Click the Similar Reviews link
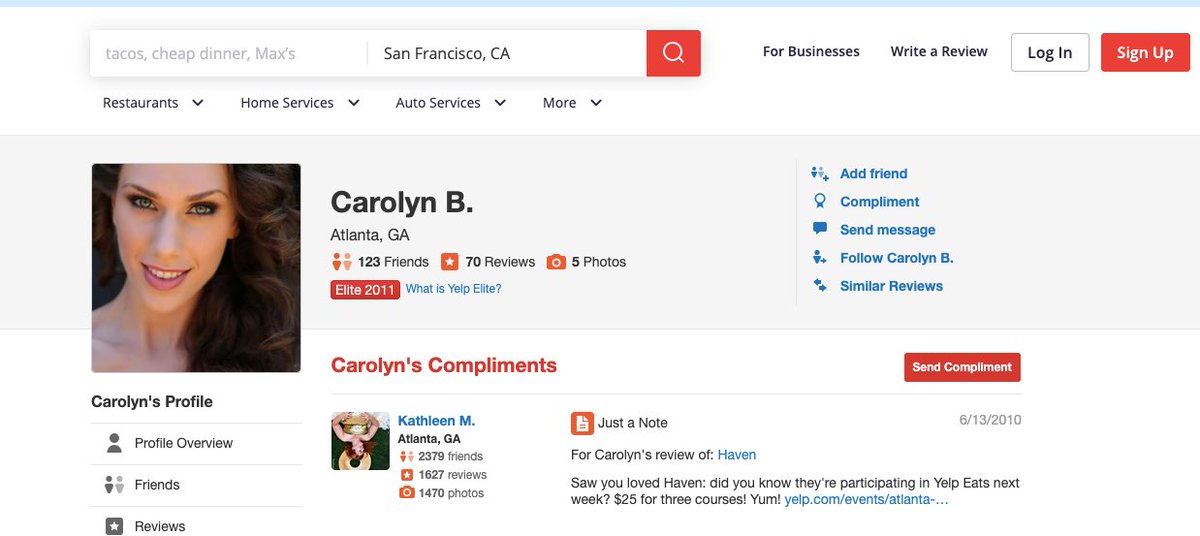 (891, 285)
